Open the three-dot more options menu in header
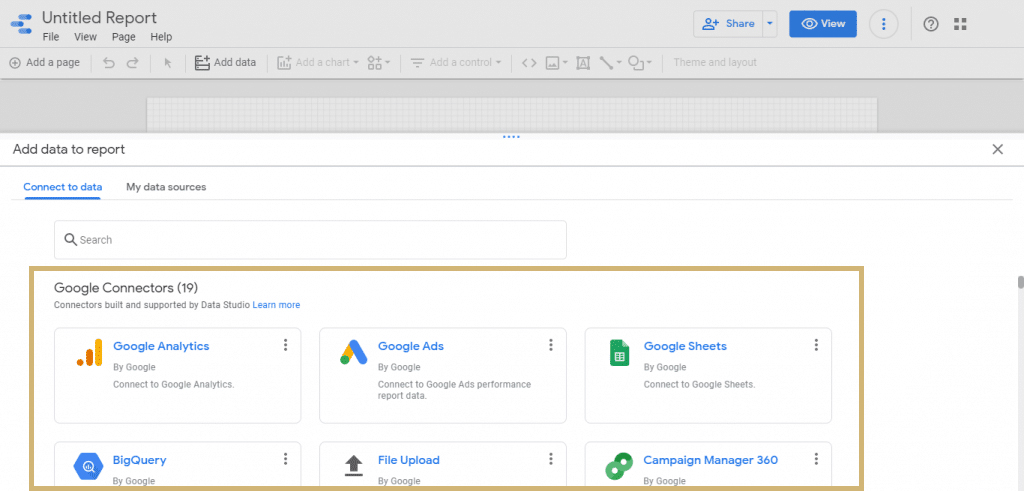1024x491 pixels. click(x=884, y=24)
